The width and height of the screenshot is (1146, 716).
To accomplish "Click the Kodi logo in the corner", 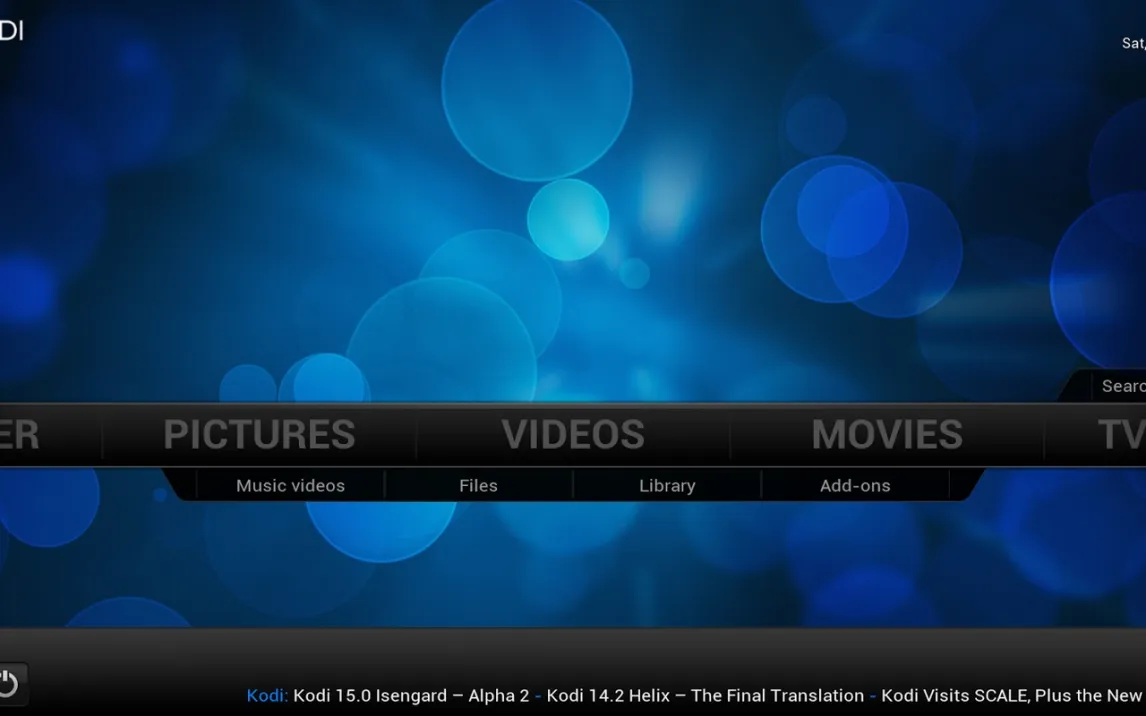I will pyautogui.click(x=11, y=31).
